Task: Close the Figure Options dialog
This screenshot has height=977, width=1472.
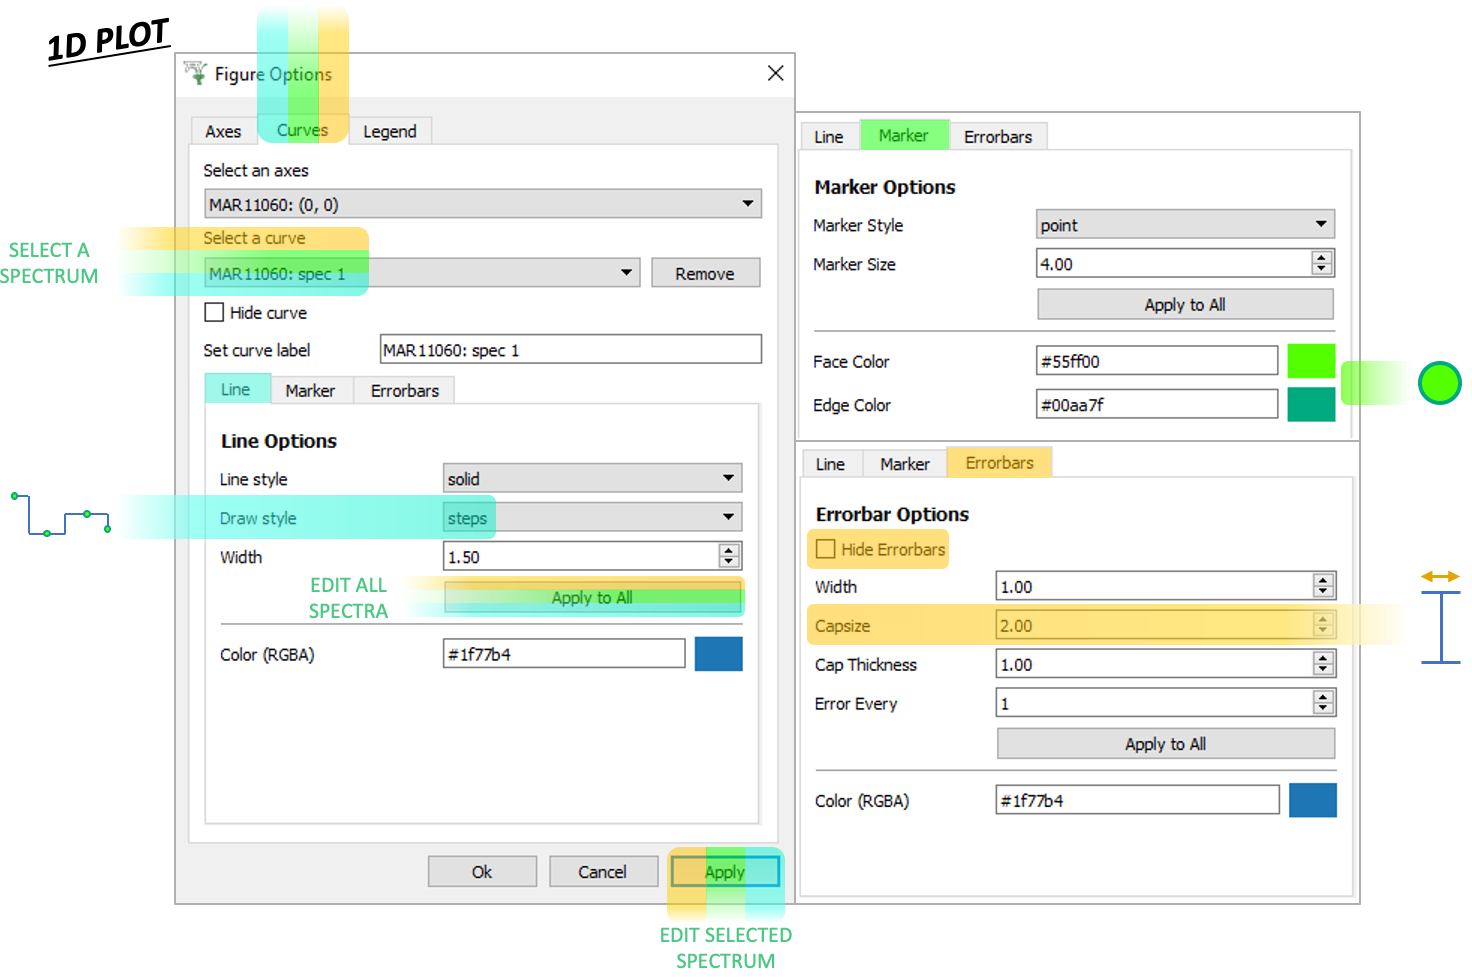Action: pyautogui.click(x=775, y=73)
